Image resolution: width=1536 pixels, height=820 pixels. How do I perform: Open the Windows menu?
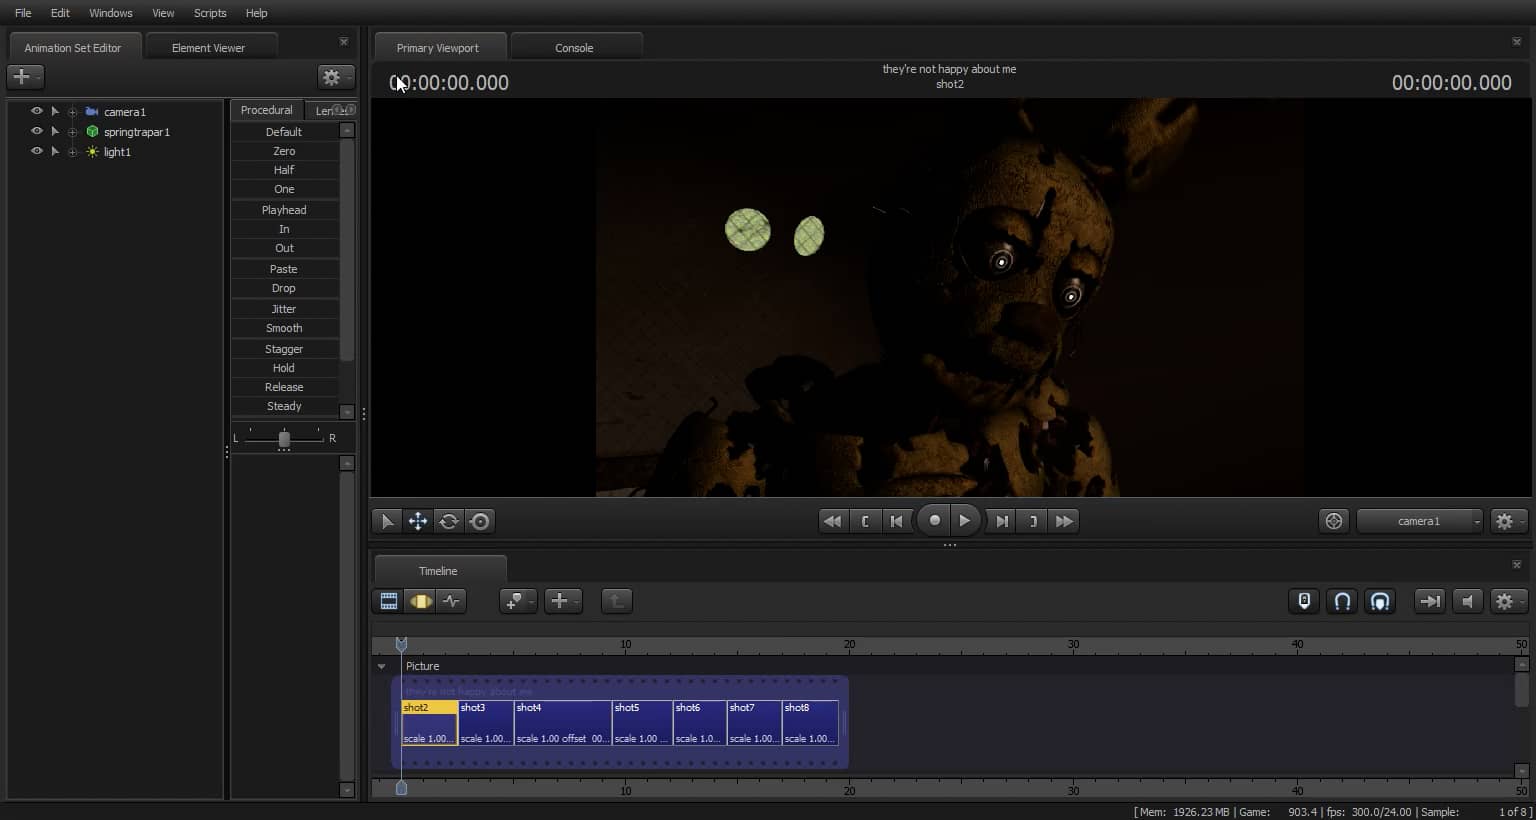(111, 13)
